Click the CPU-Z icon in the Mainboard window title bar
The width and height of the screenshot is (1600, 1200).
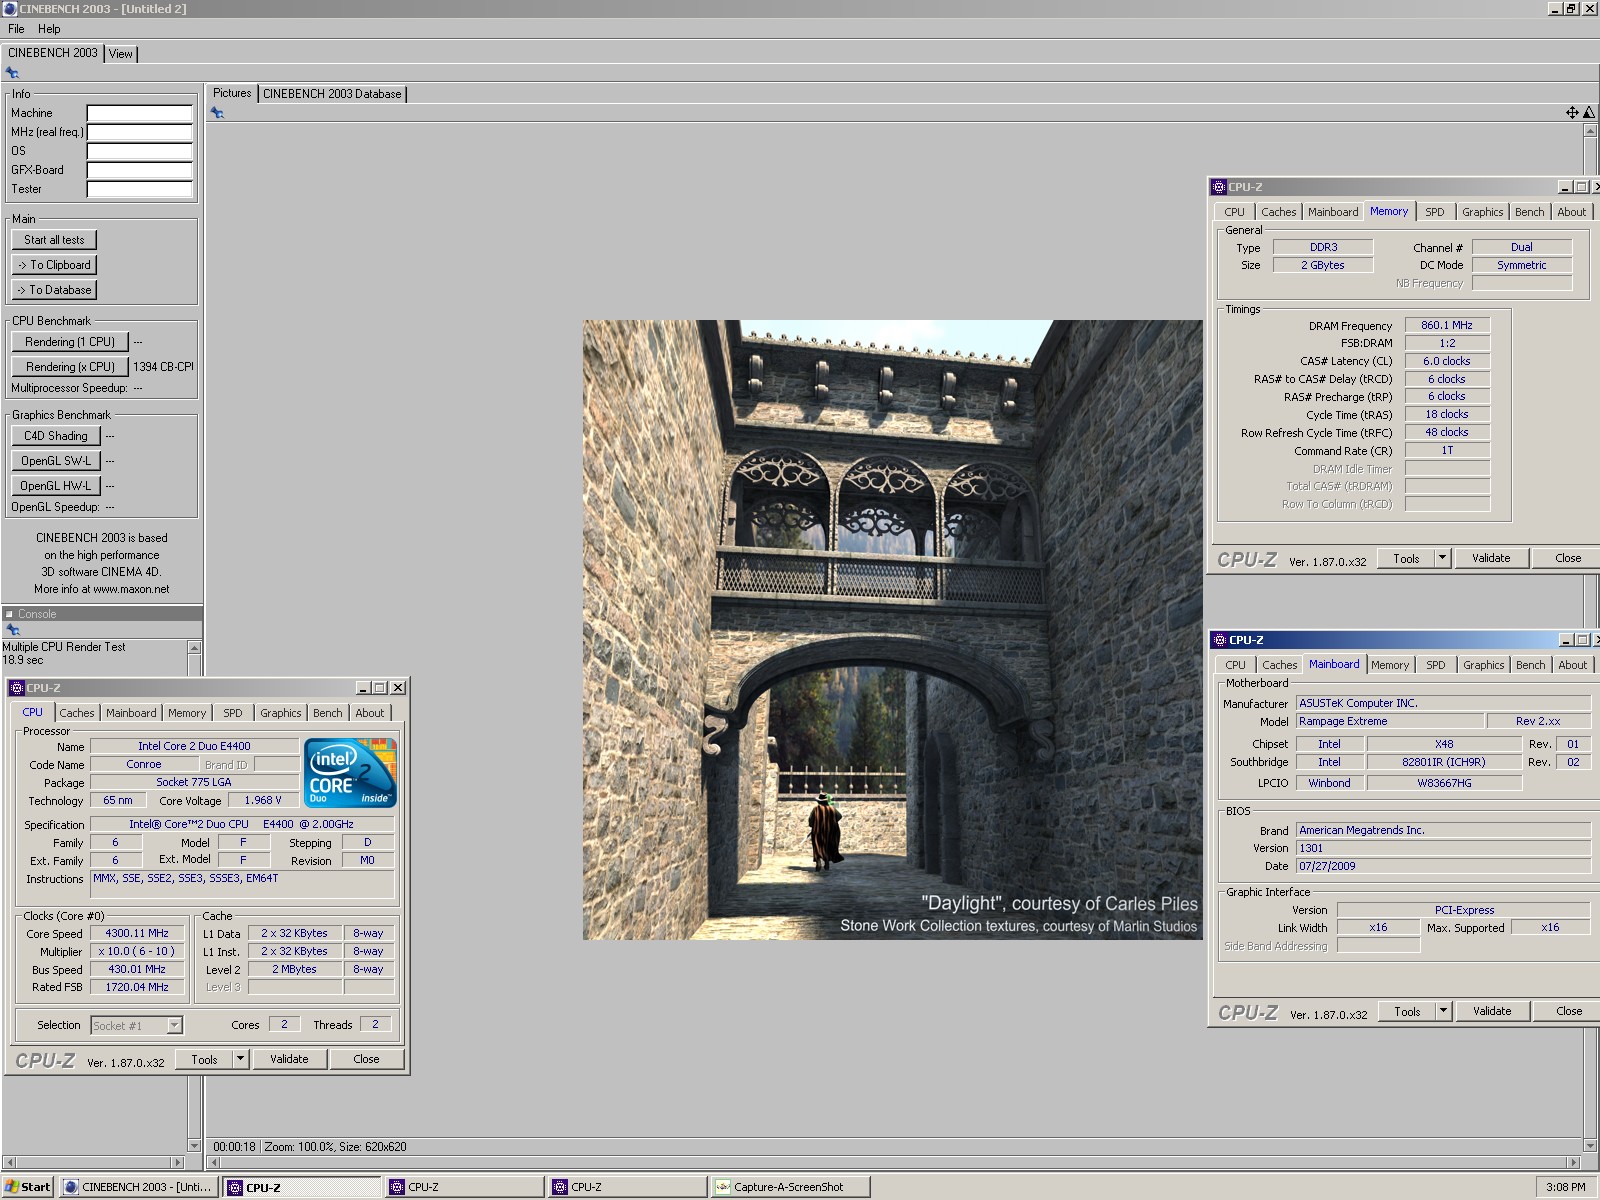(1219, 640)
